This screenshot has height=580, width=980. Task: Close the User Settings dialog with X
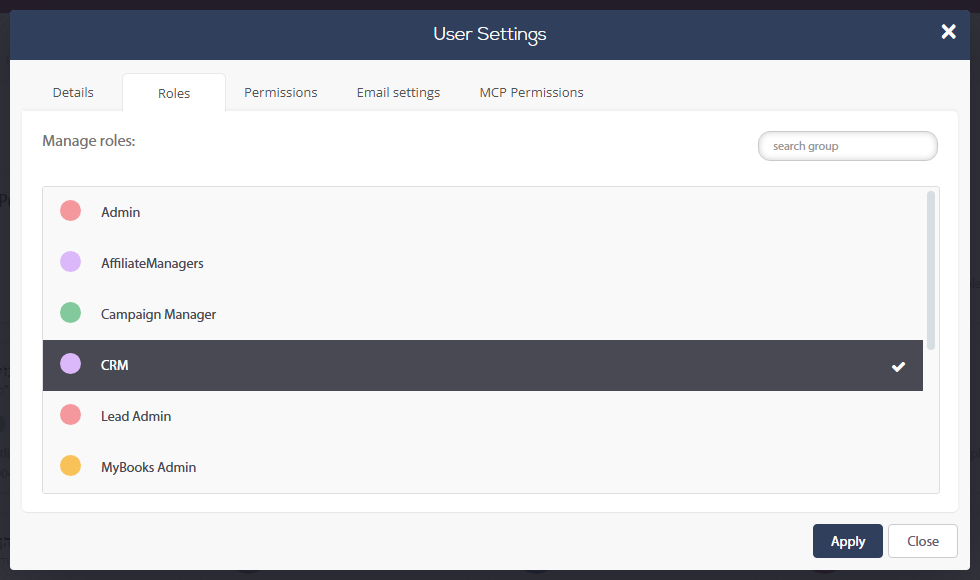coord(948,32)
